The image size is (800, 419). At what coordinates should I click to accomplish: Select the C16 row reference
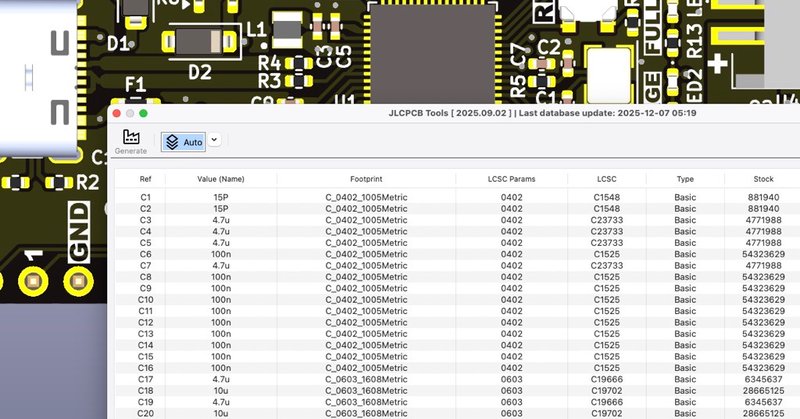[x=145, y=367]
